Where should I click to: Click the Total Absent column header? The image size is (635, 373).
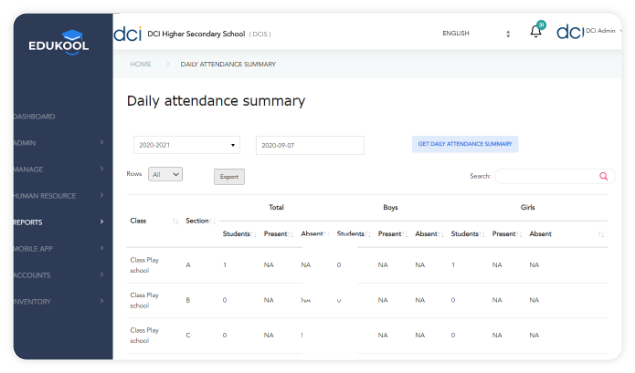coord(312,234)
